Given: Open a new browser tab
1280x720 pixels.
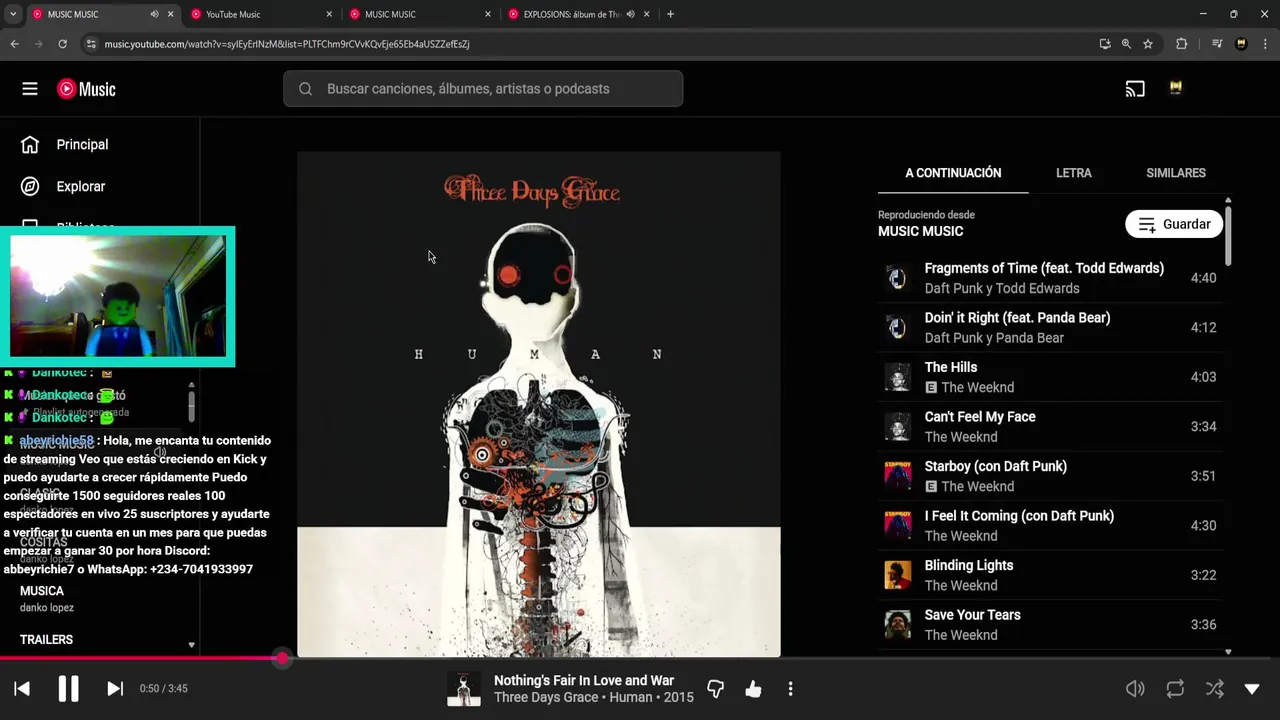Looking at the screenshot, I should pos(670,14).
